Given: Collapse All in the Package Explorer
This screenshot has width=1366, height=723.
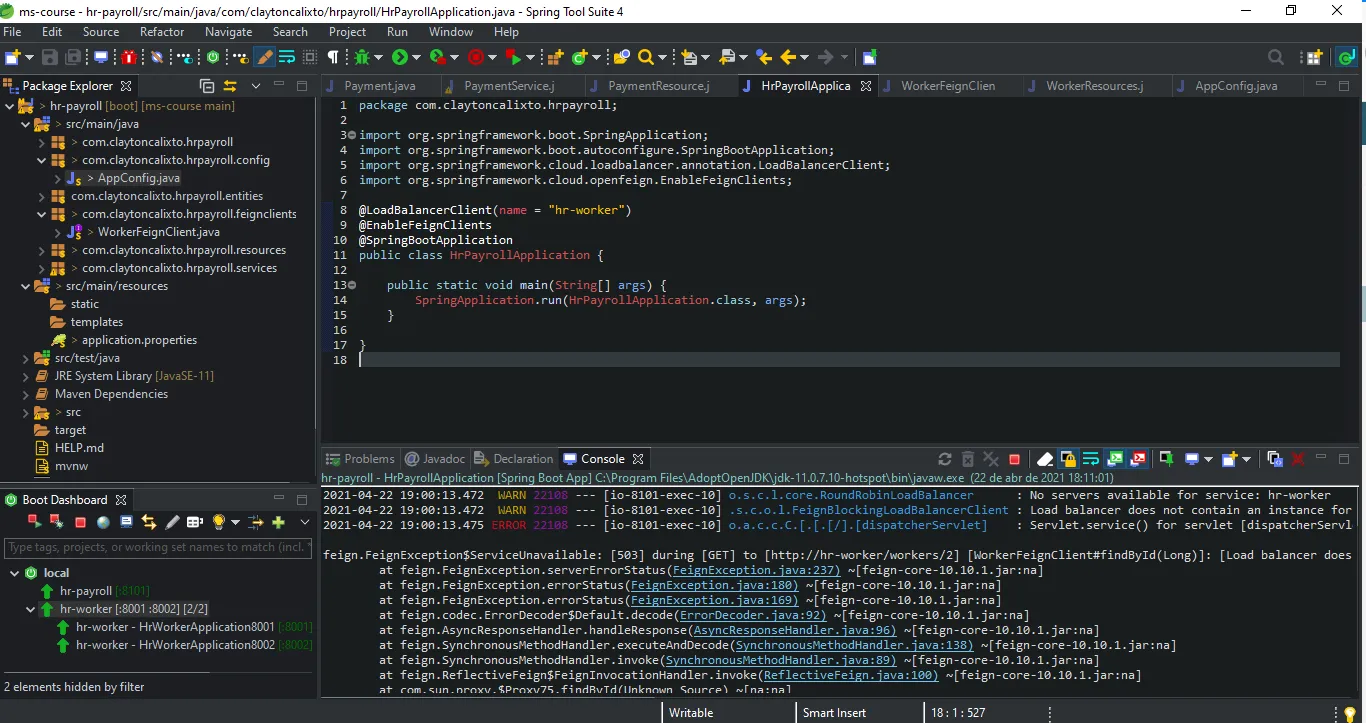Looking at the screenshot, I should [x=207, y=86].
